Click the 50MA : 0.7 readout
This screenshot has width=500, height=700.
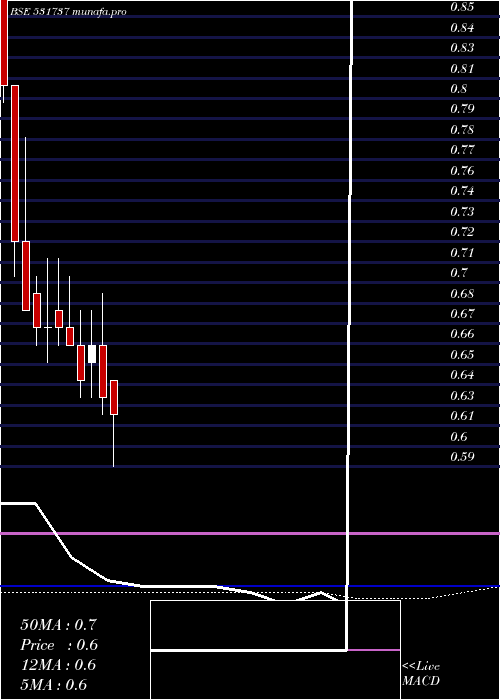[58, 625]
